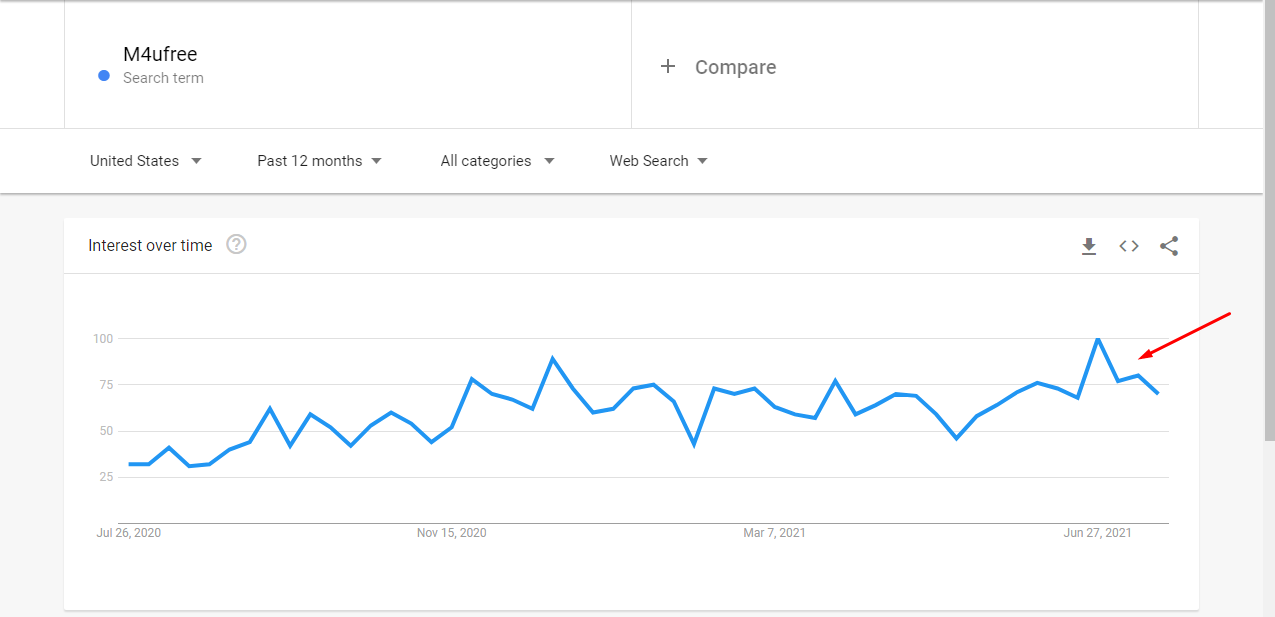
Task: Share the Interest over time chart
Action: (1169, 246)
